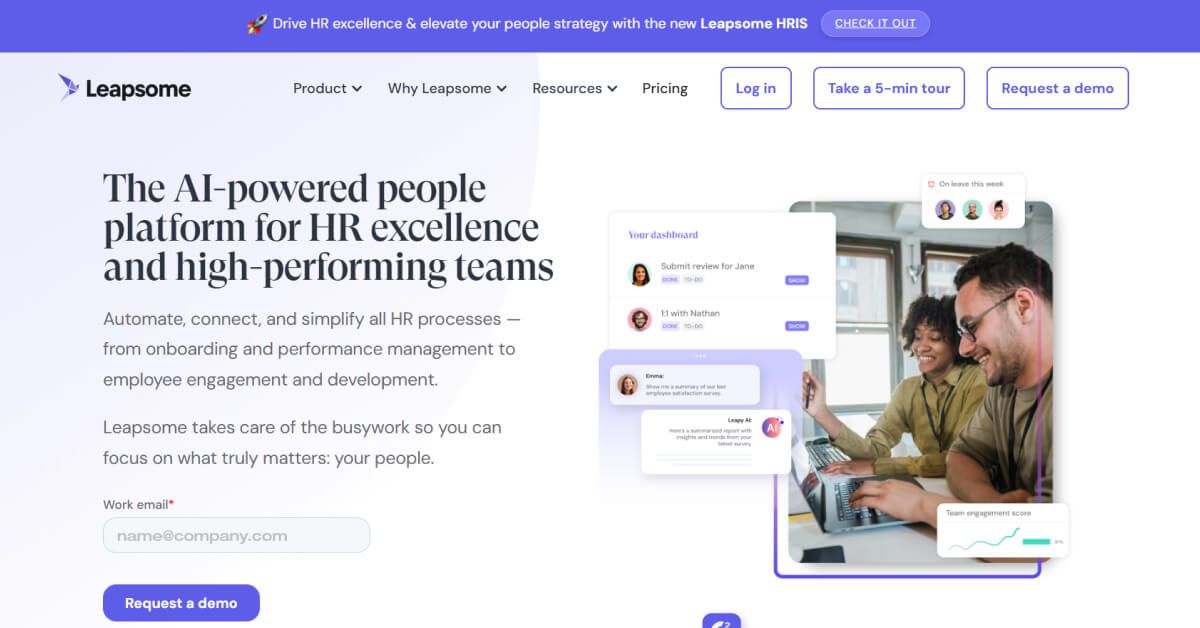Open the Leapy AI assistant icon

tap(772, 428)
